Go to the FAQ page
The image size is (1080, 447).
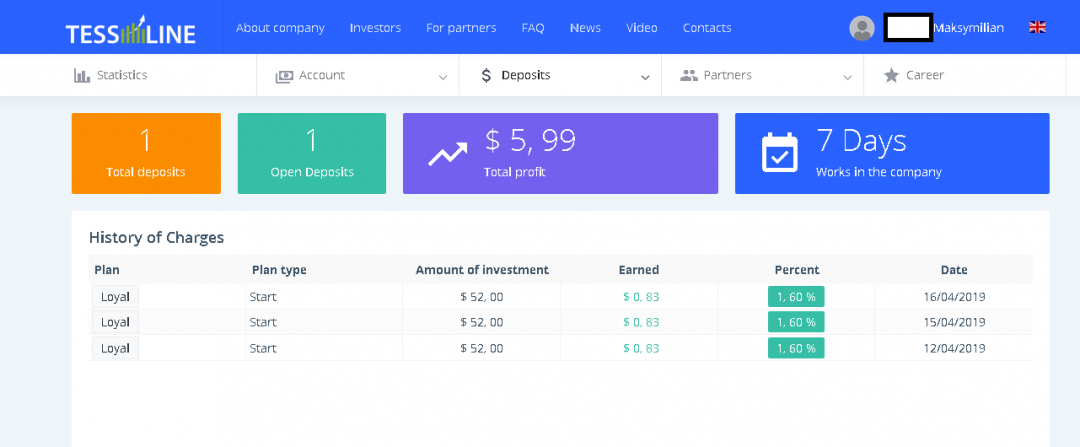(x=533, y=28)
